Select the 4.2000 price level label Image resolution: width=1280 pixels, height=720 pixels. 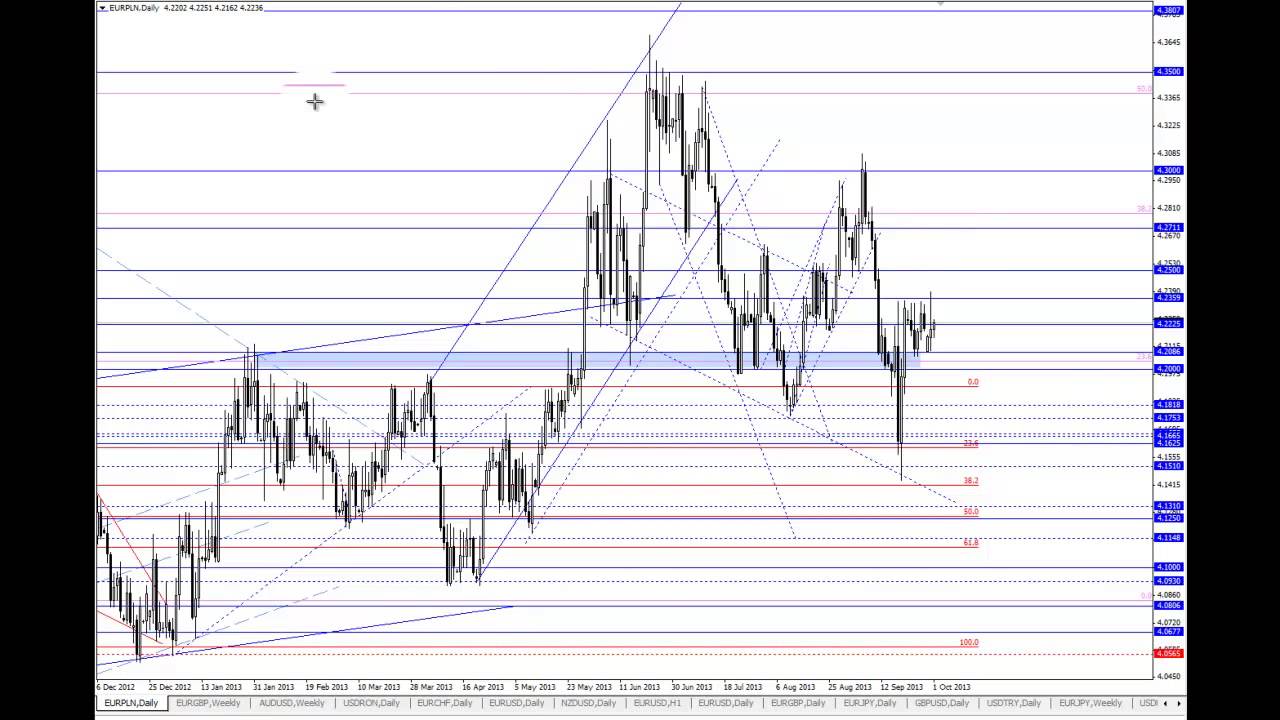point(1168,369)
